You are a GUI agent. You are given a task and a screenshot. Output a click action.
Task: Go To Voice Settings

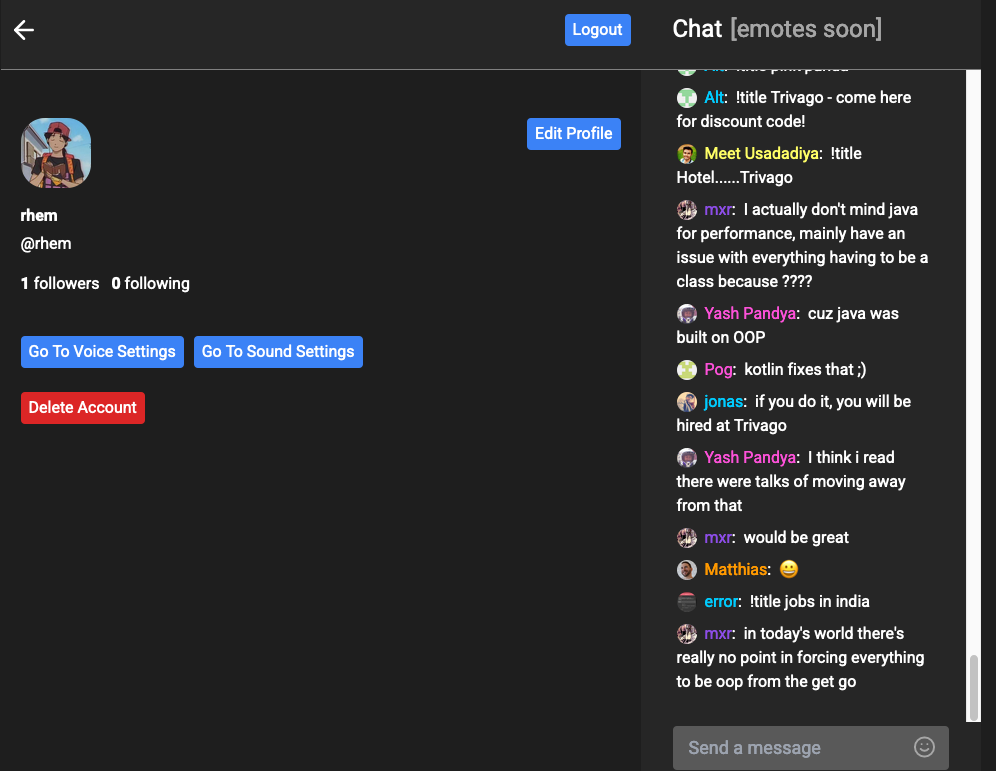click(x=101, y=351)
